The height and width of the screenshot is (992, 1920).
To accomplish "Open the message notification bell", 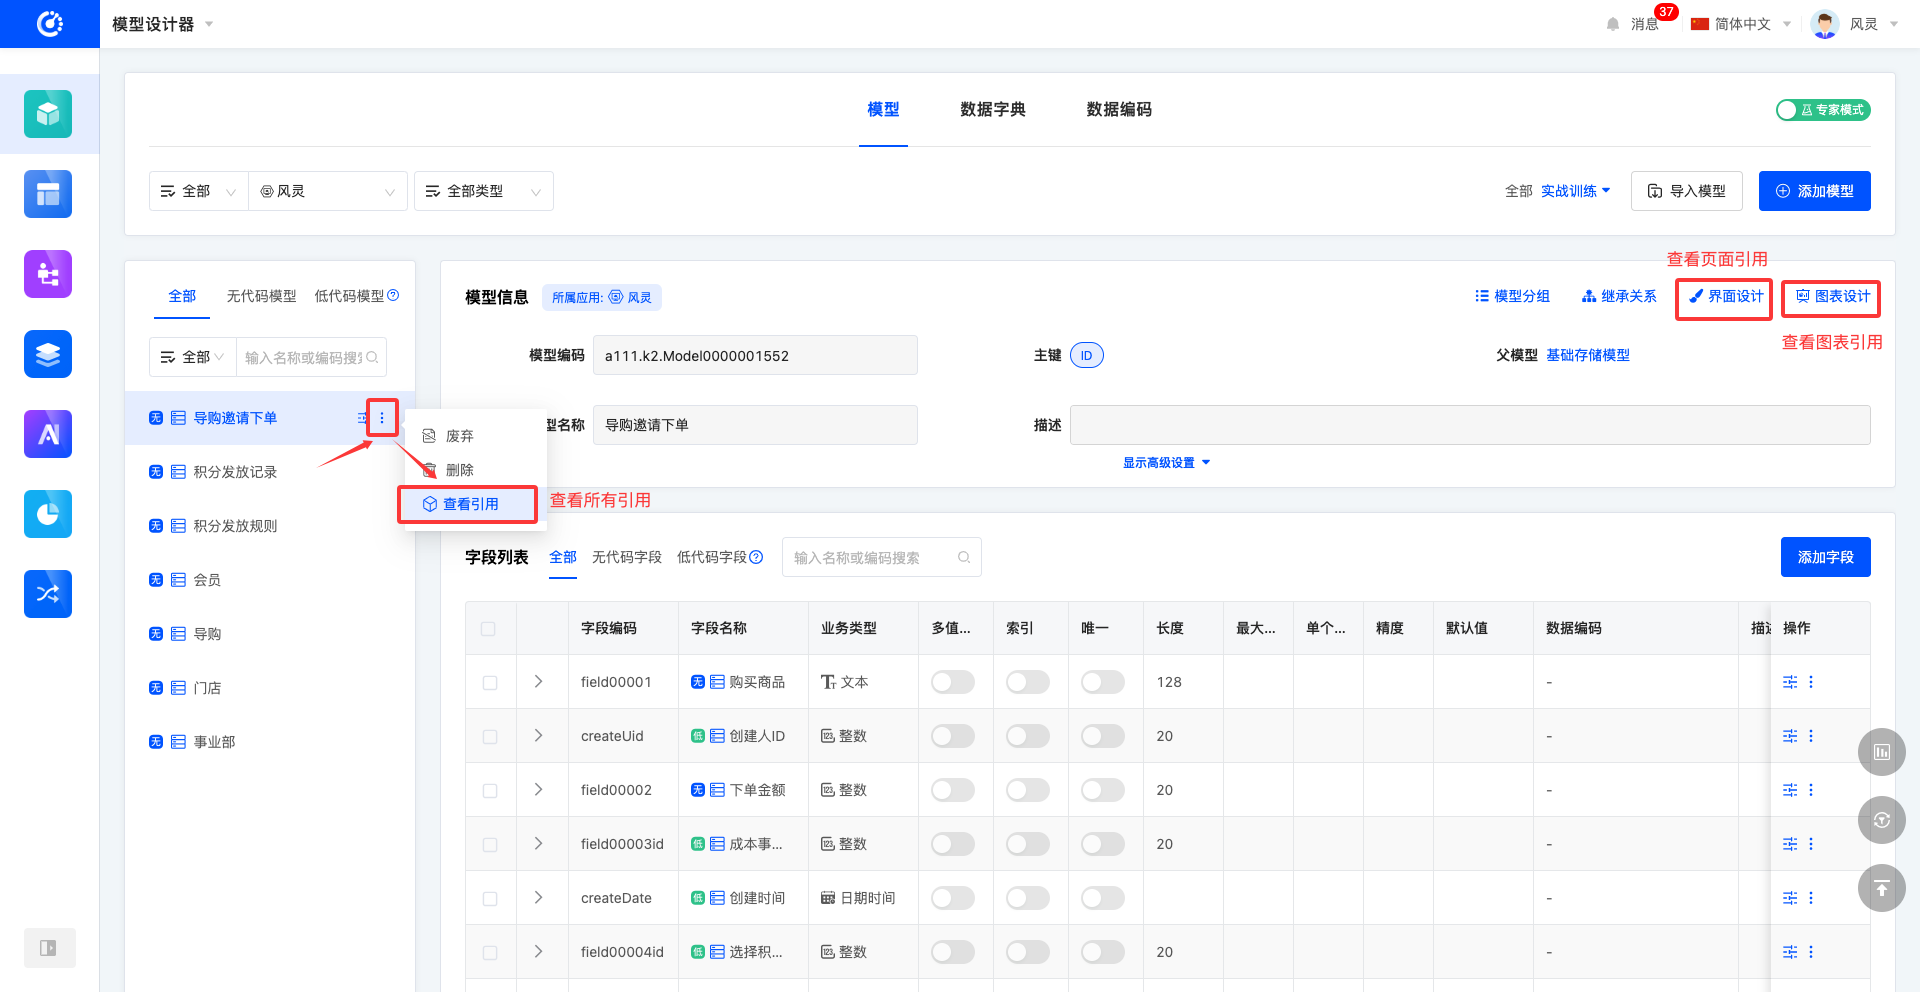I will [1612, 24].
